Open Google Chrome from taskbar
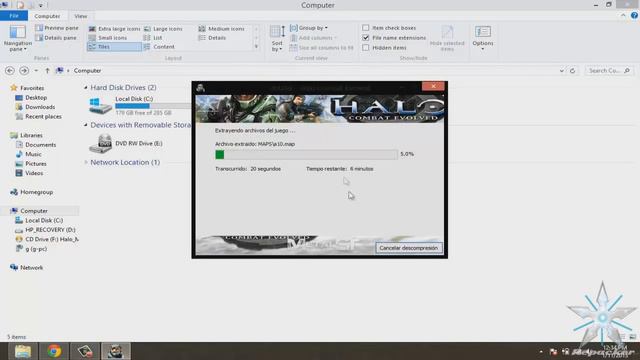Image resolution: width=640 pixels, height=360 pixels. click(x=54, y=351)
